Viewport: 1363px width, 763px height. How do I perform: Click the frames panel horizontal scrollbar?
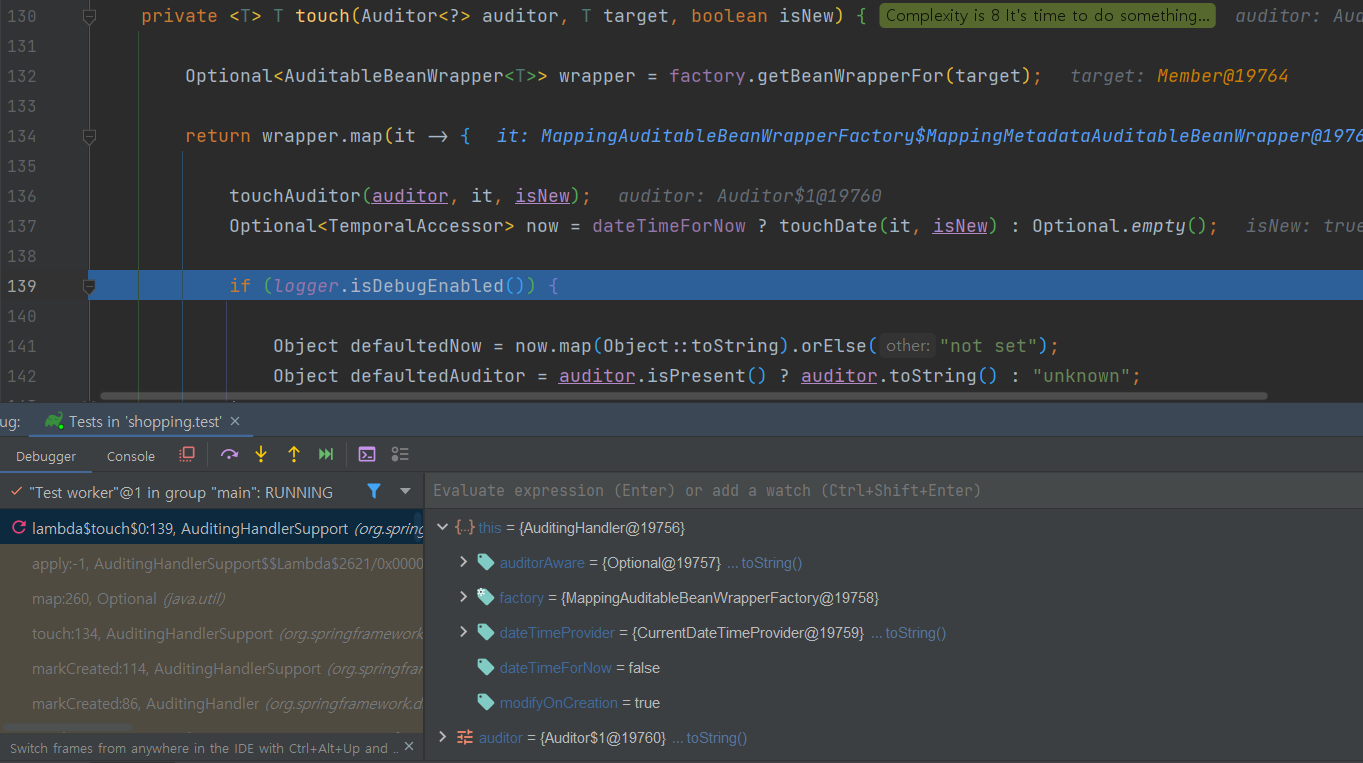(68, 728)
